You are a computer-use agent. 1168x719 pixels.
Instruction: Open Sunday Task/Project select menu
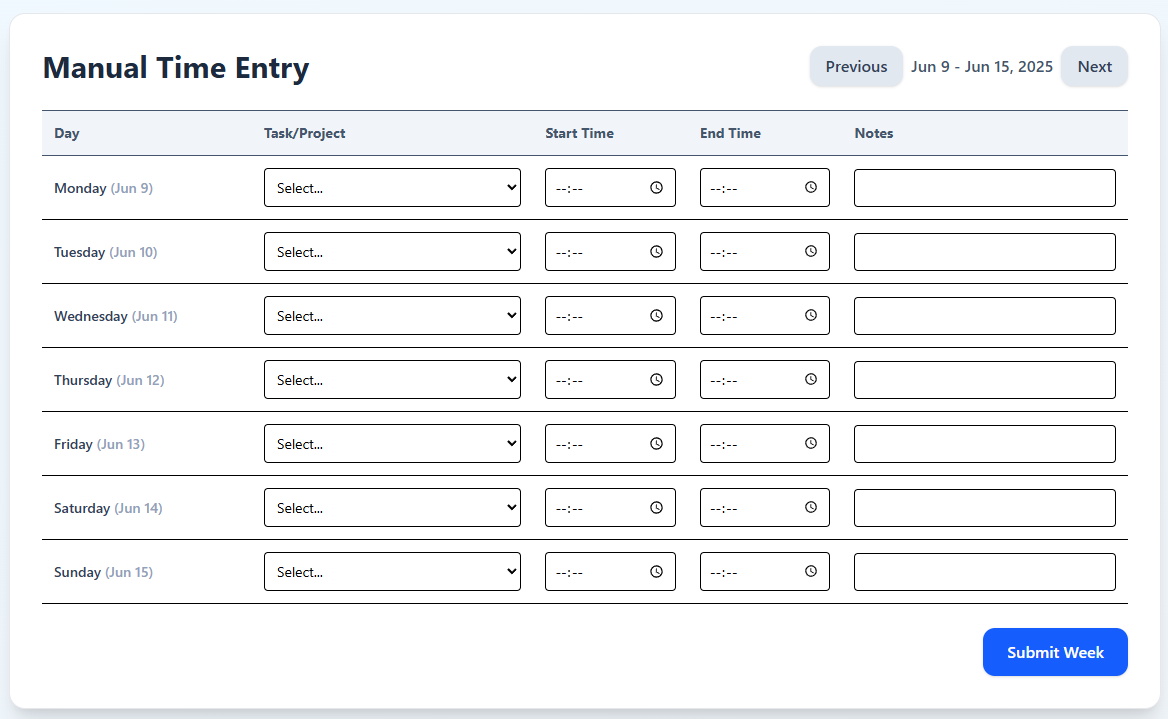tap(392, 572)
